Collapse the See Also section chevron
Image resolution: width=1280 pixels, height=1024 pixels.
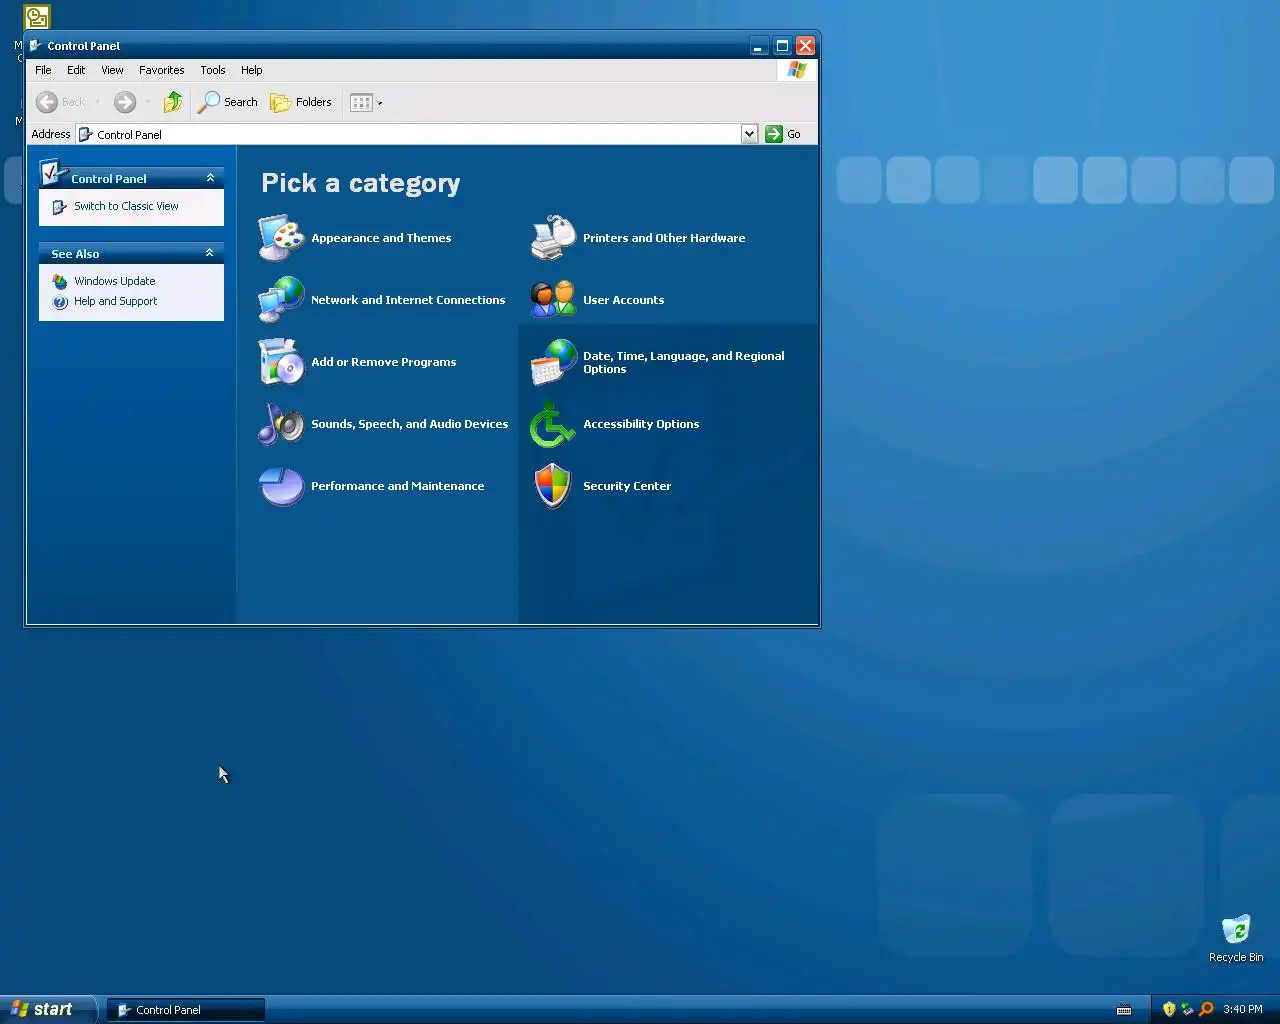pyautogui.click(x=210, y=253)
